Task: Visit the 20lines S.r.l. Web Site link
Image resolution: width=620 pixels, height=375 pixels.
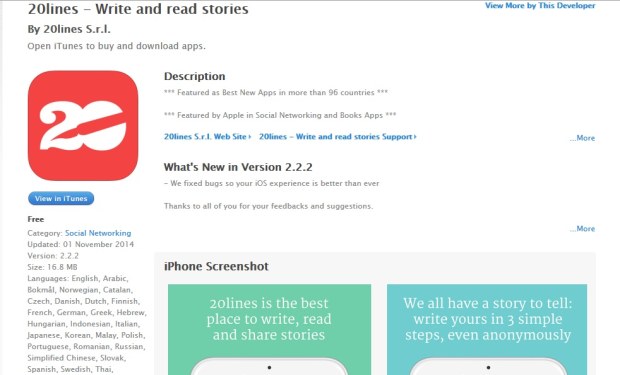Action: 205,137
